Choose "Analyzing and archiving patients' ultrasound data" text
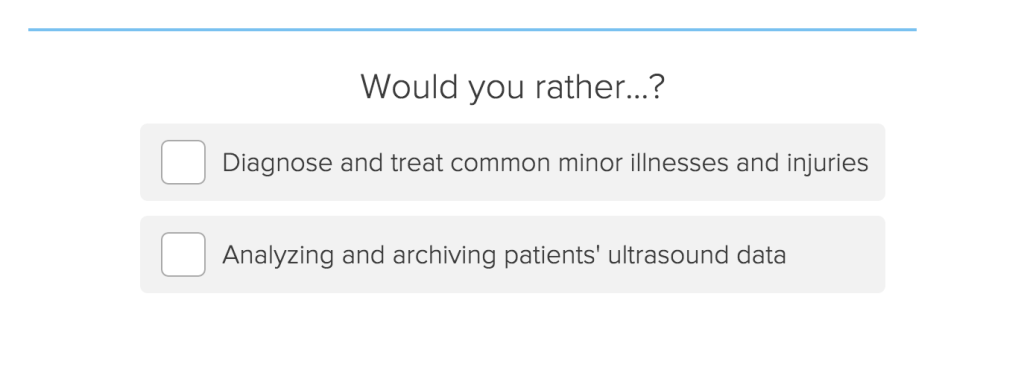This screenshot has height=378, width=1024. coord(504,255)
